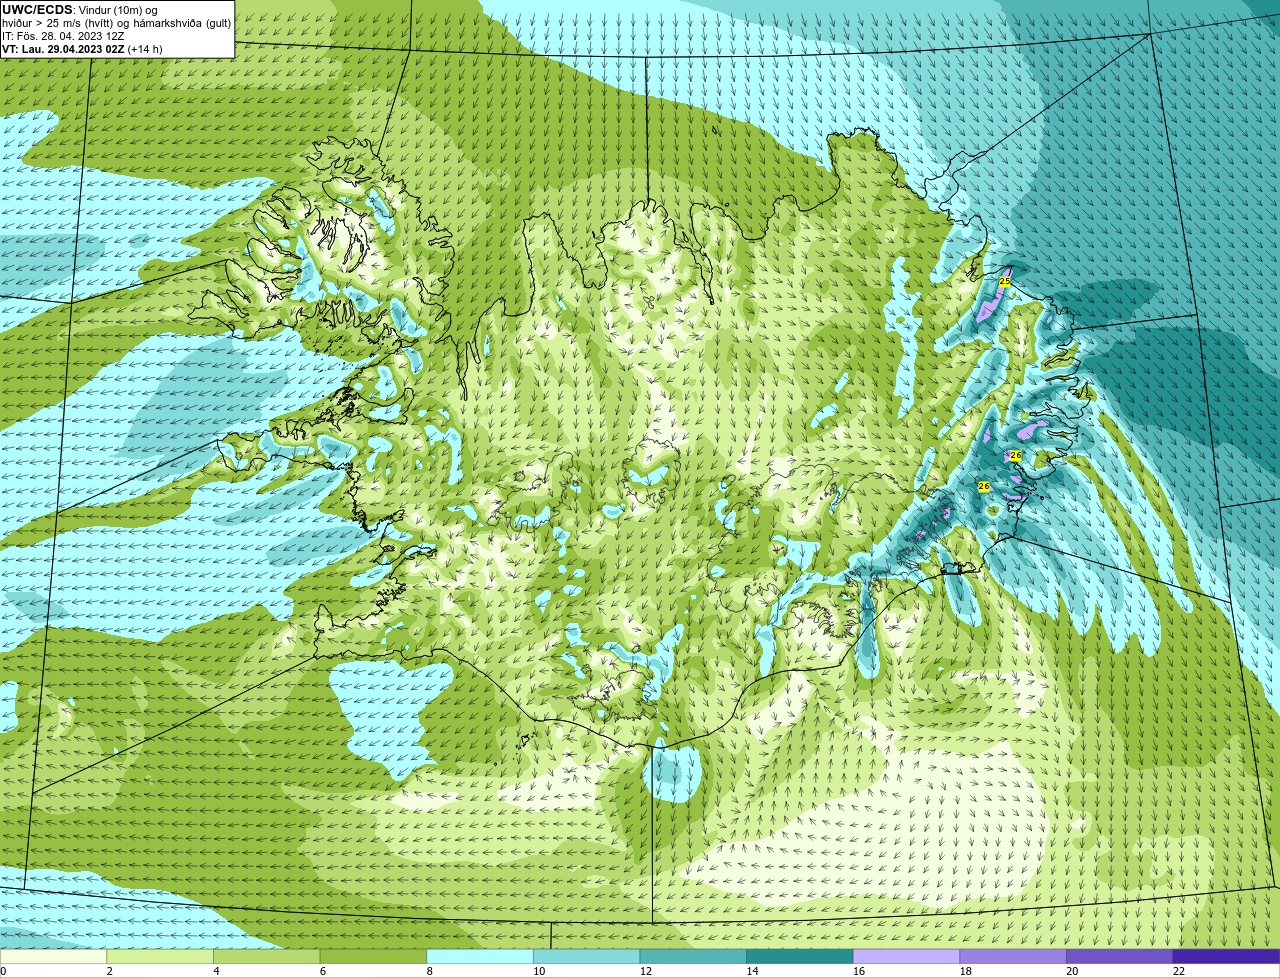Image resolution: width=1280 pixels, height=978 pixels.
Task: Pick the aqua 10–12 m/s swatch
Action: click(587, 957)
